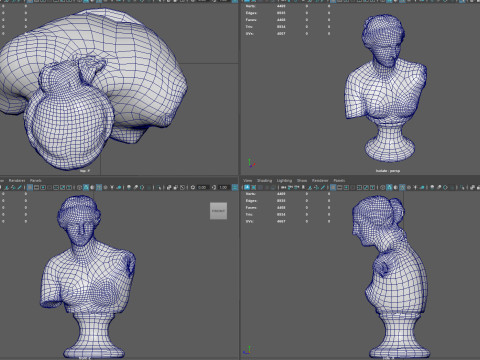Image resolution: width=480 pixels, height=360 pixels.
Task: Toggle X-ray display in bottom-right panel
Action: (x=473, y=187)
